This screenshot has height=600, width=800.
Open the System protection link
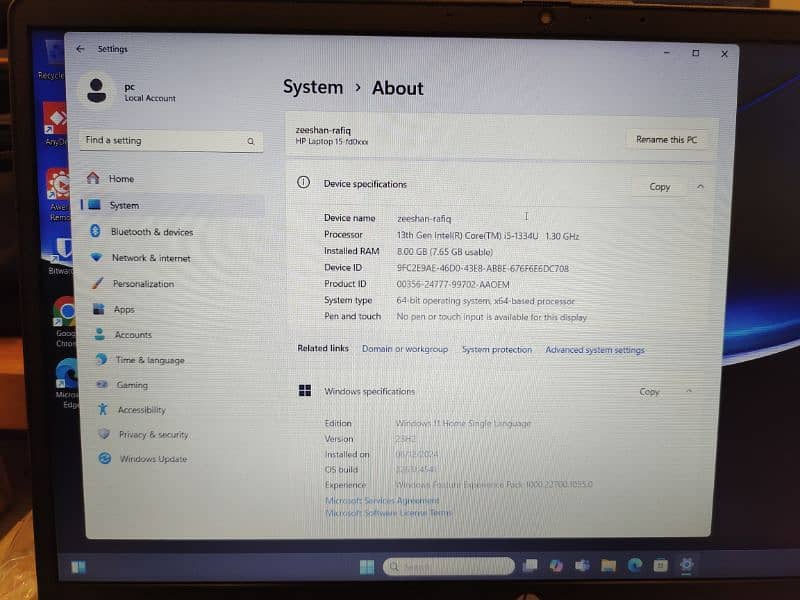click(x=497, y=350)
